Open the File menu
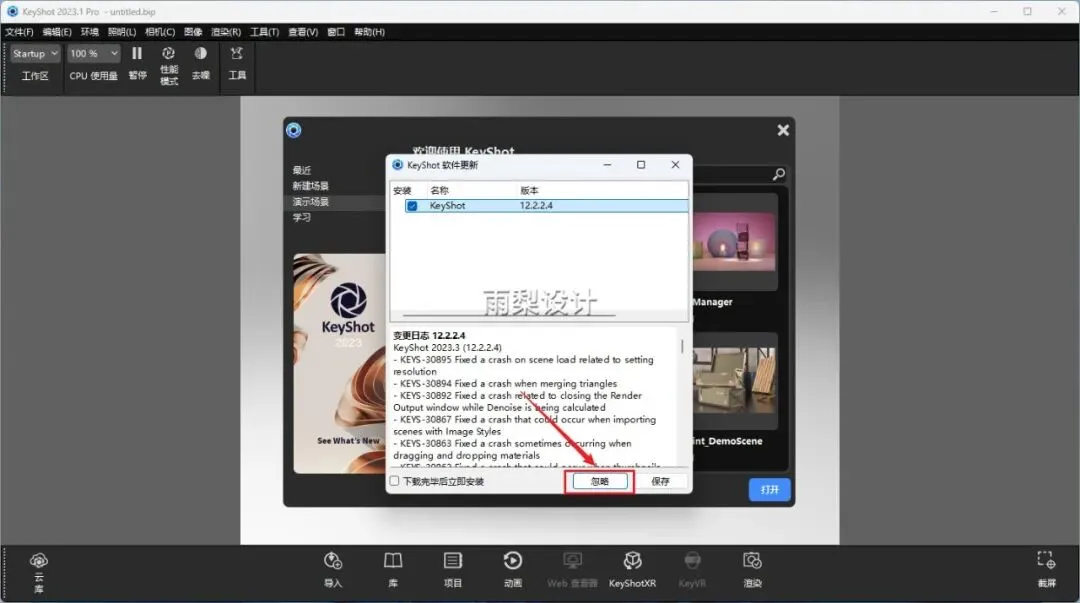1080x603 pixels. point(19,32)
